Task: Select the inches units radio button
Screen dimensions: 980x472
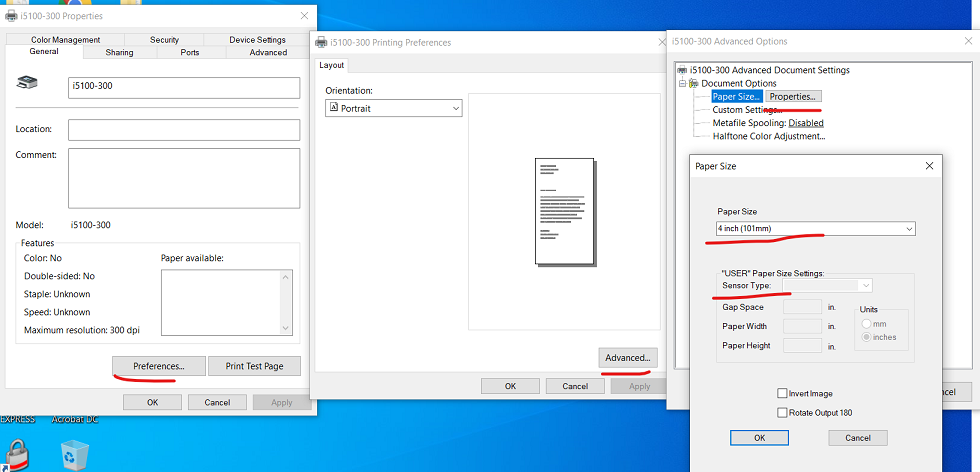Action: [x=866, y=337]
